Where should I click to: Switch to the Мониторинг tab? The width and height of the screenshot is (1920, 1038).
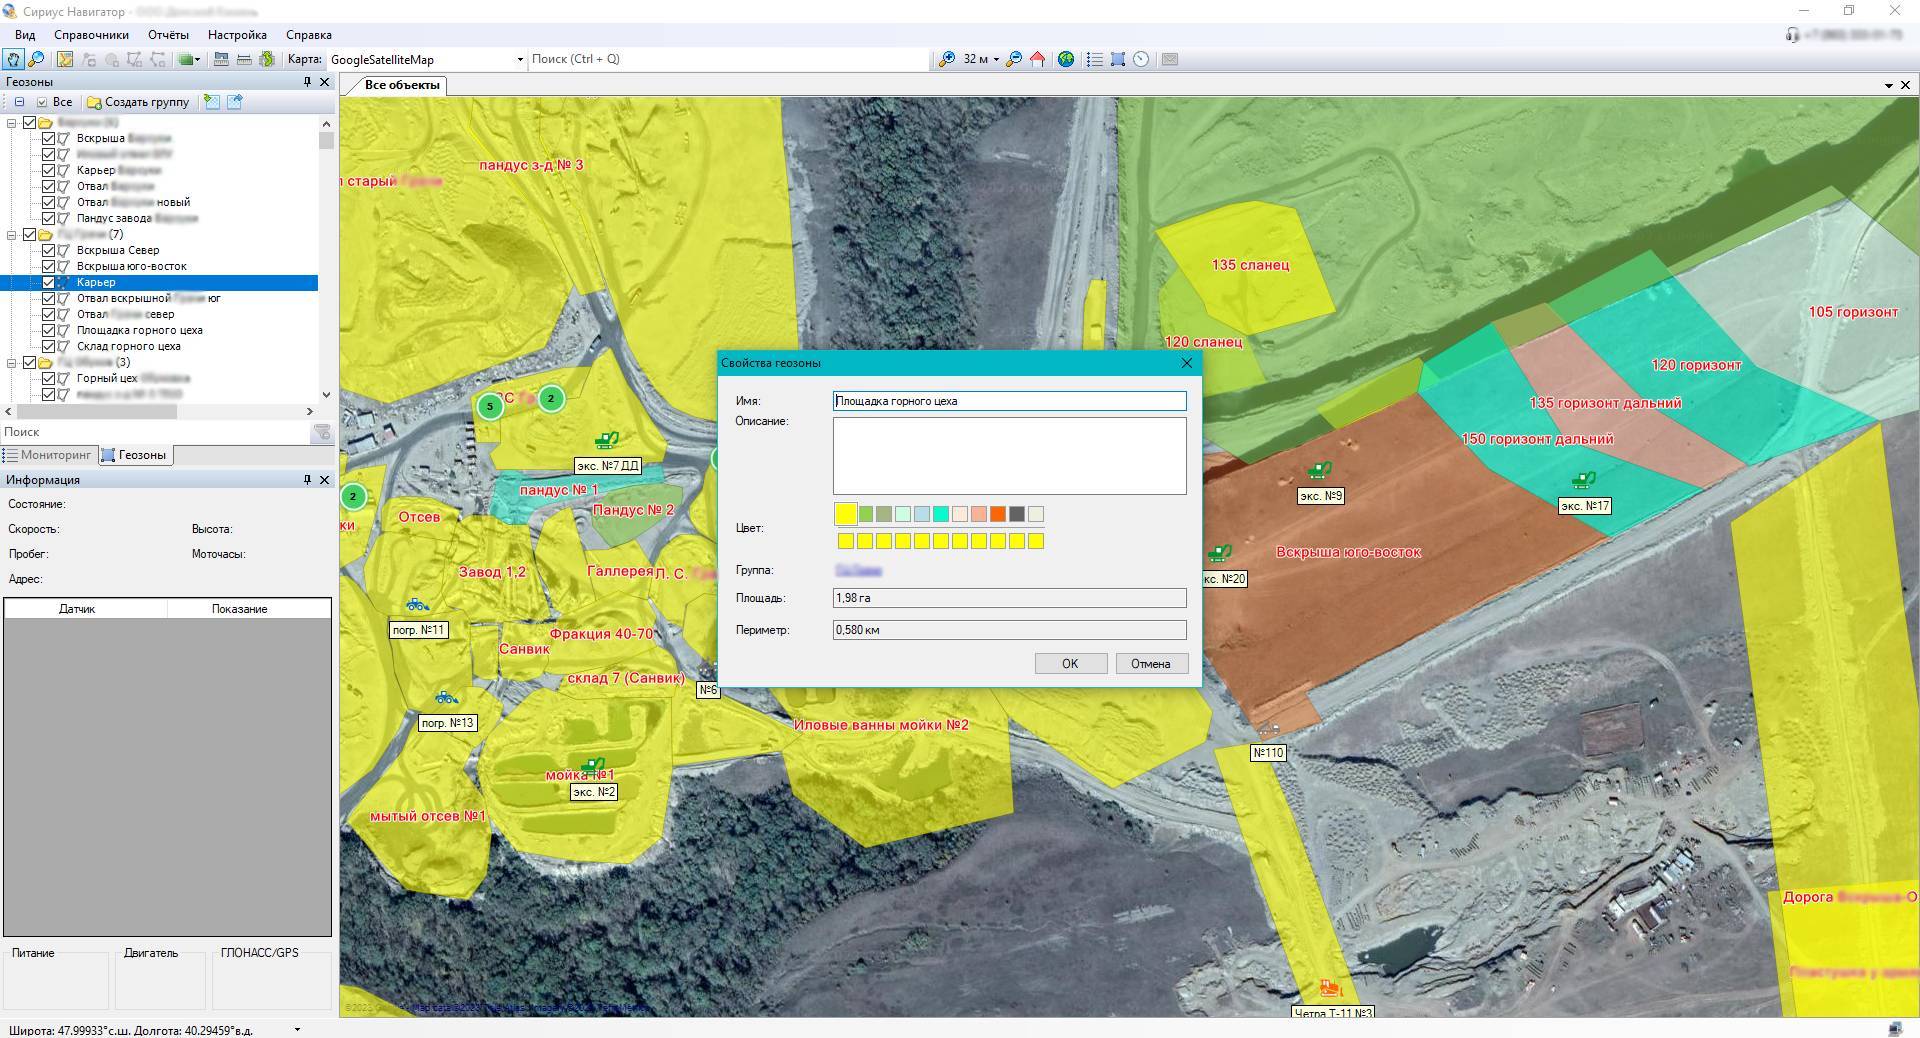tap(48, 455)
